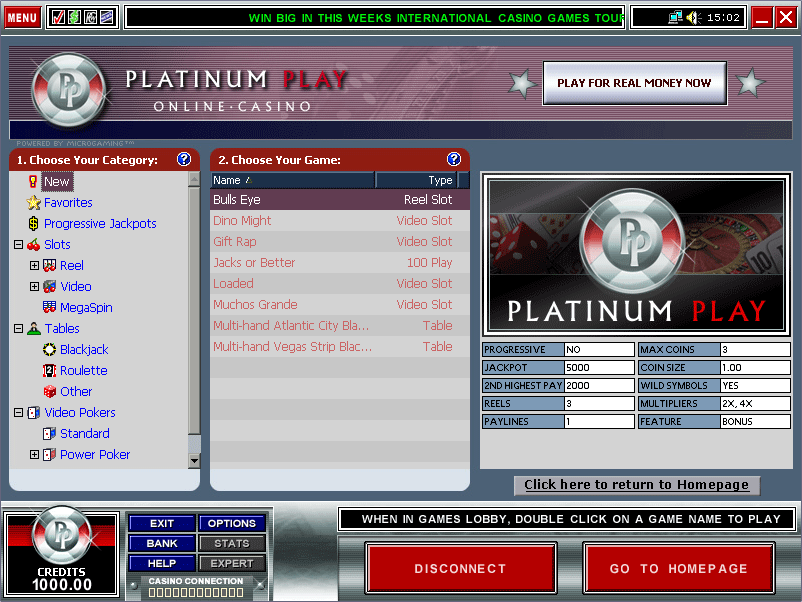
Task: Click the New category exclamation icon
Action: tap(33, 181)
